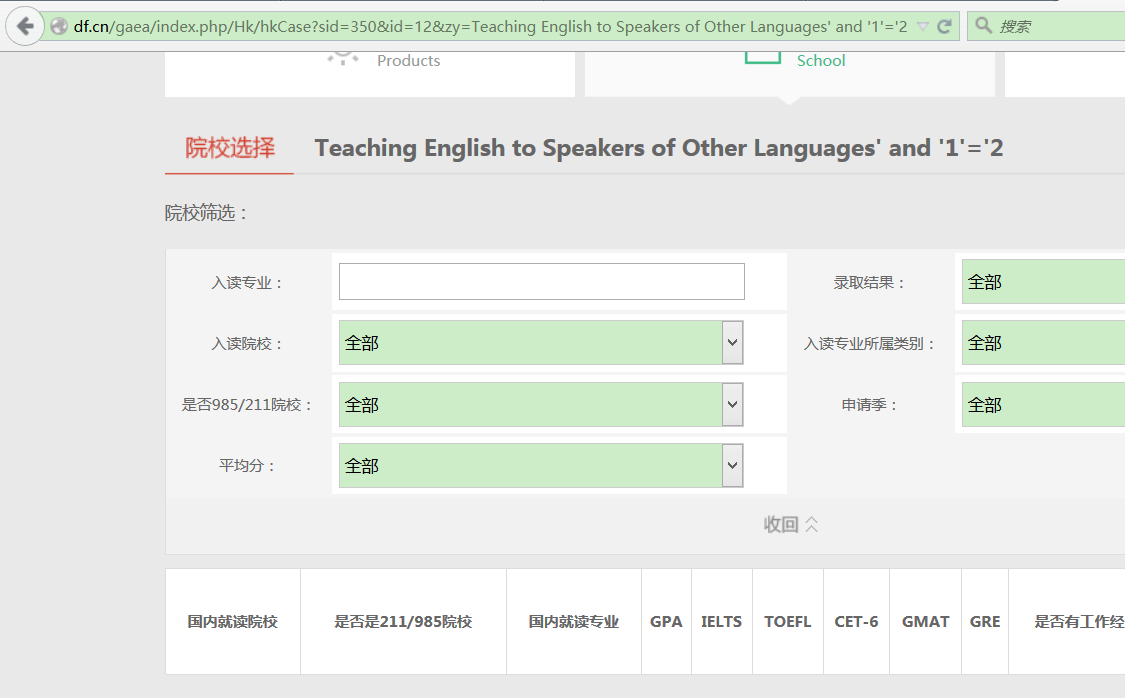
Task: Click the browser back arrow button
Action: (25, 27)
